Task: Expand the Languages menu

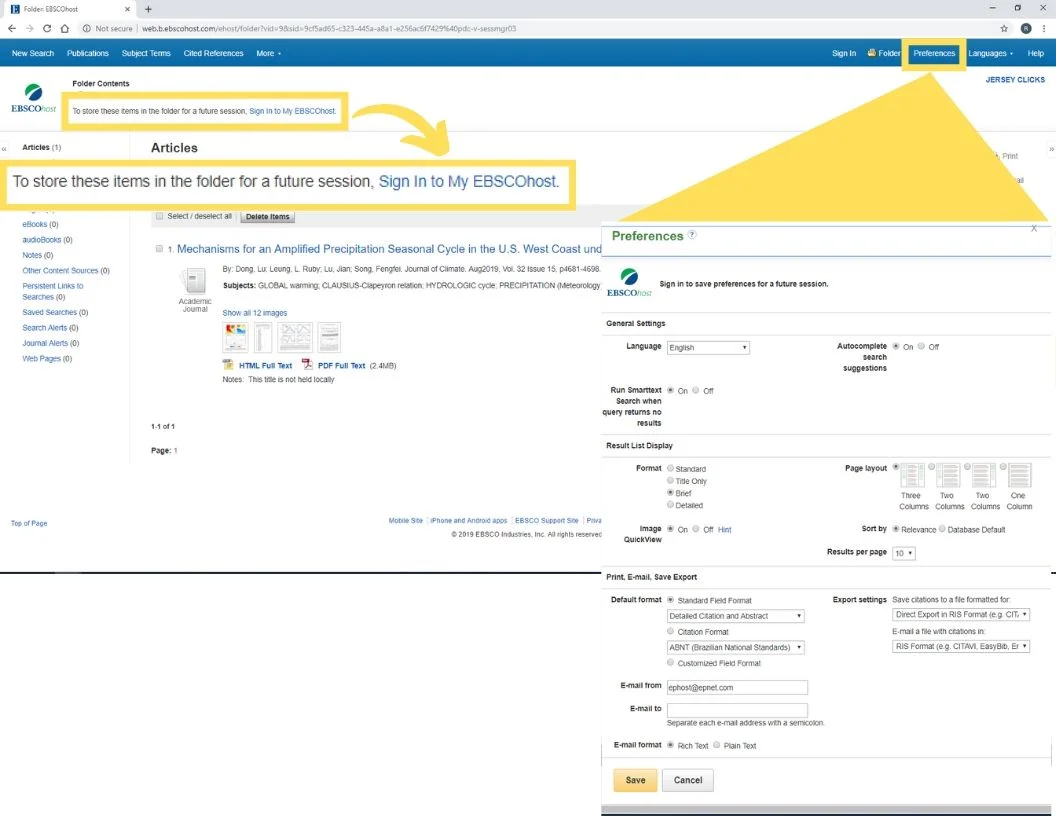Action: tap(990, 53)
